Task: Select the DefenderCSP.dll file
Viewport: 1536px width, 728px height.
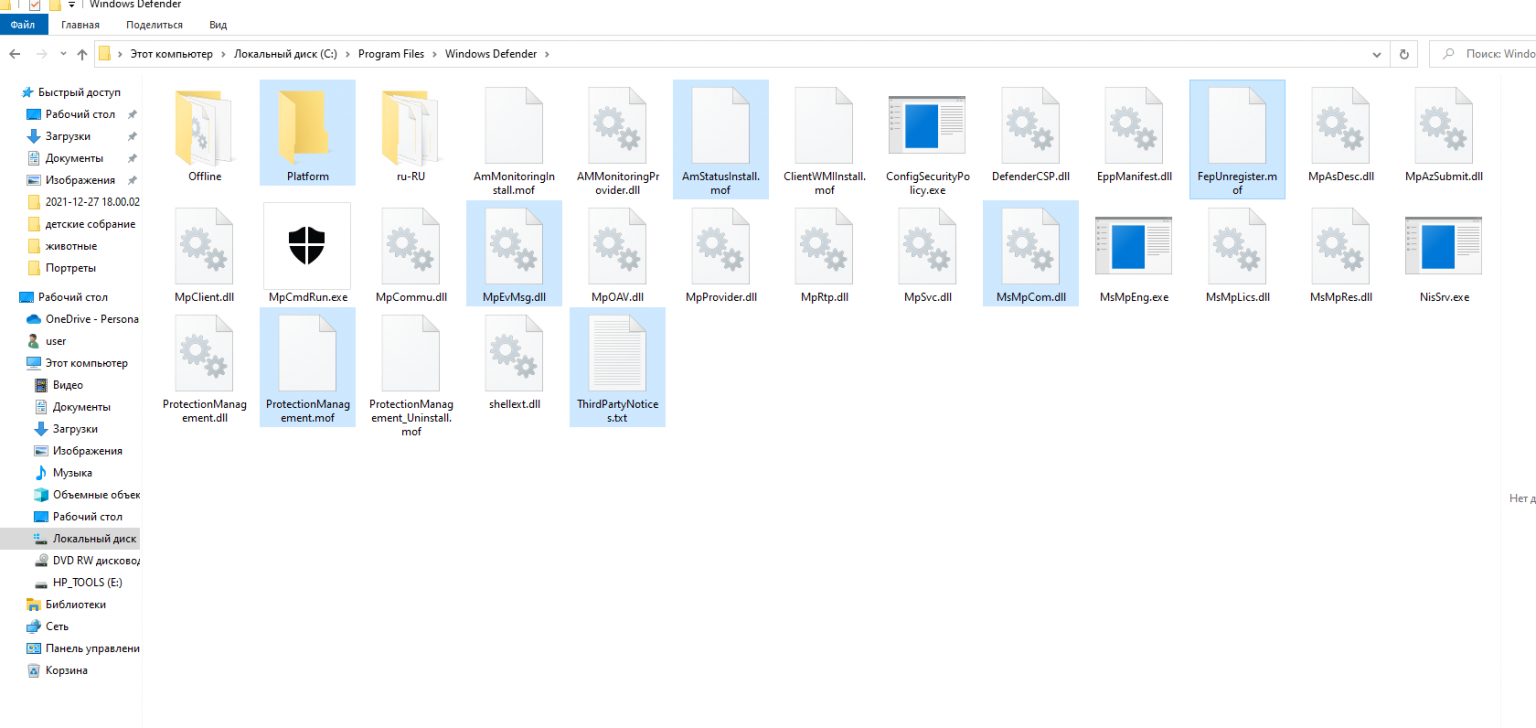Action: (1031, 133)
